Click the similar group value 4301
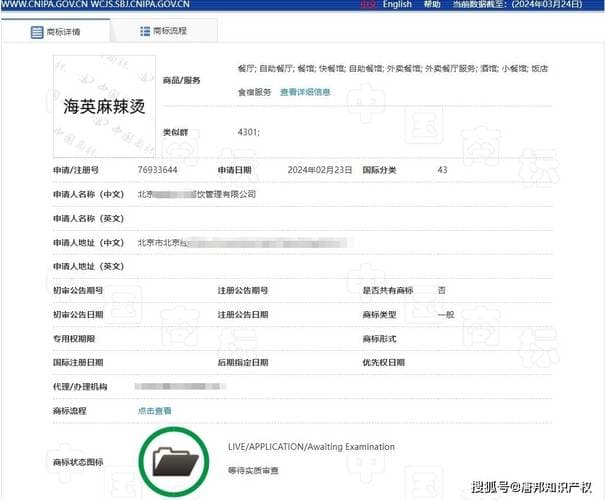 coord(249,132)
